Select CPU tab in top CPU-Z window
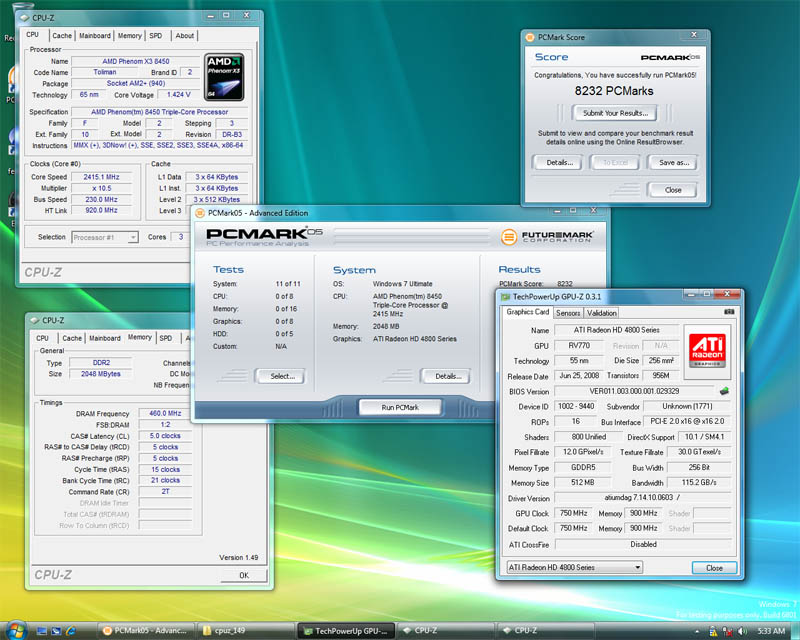Viewport: 800px width, 640px height. (x=32, y=35)
